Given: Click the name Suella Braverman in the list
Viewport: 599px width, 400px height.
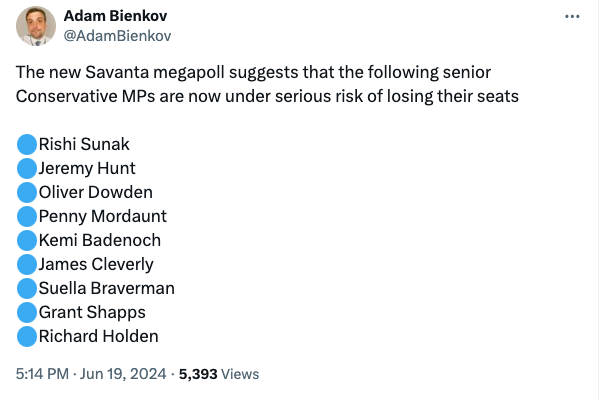Looking at the screenshot, I should 107,288.
